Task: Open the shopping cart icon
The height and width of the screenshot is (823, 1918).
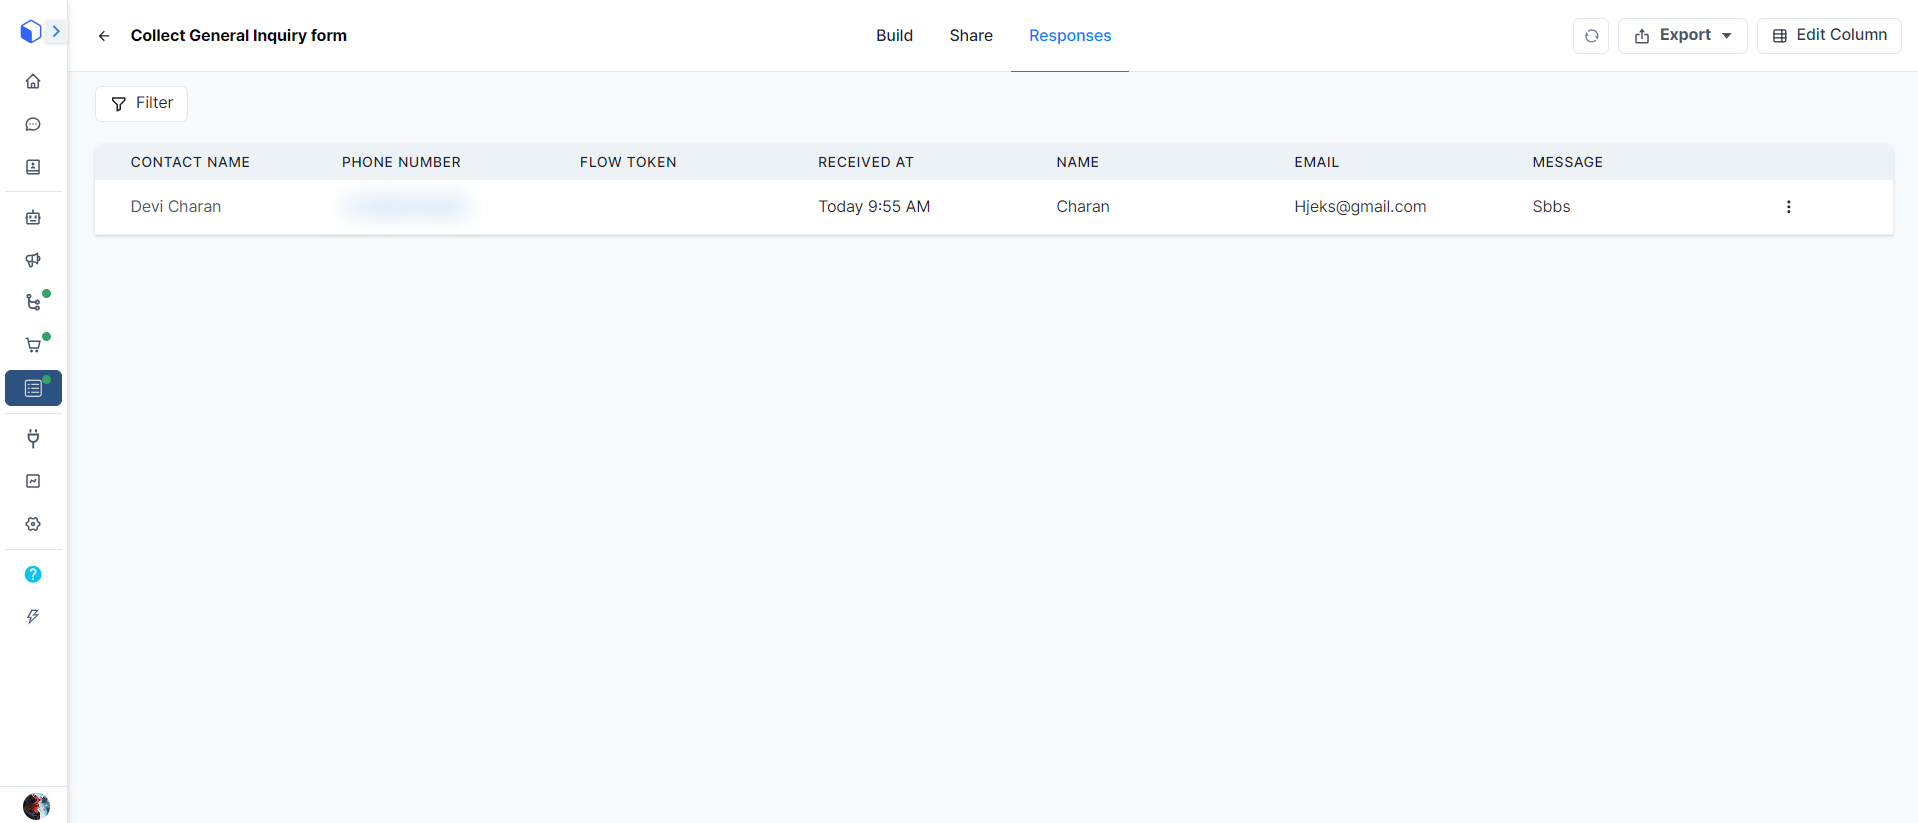Action: [x=33, y=345]
